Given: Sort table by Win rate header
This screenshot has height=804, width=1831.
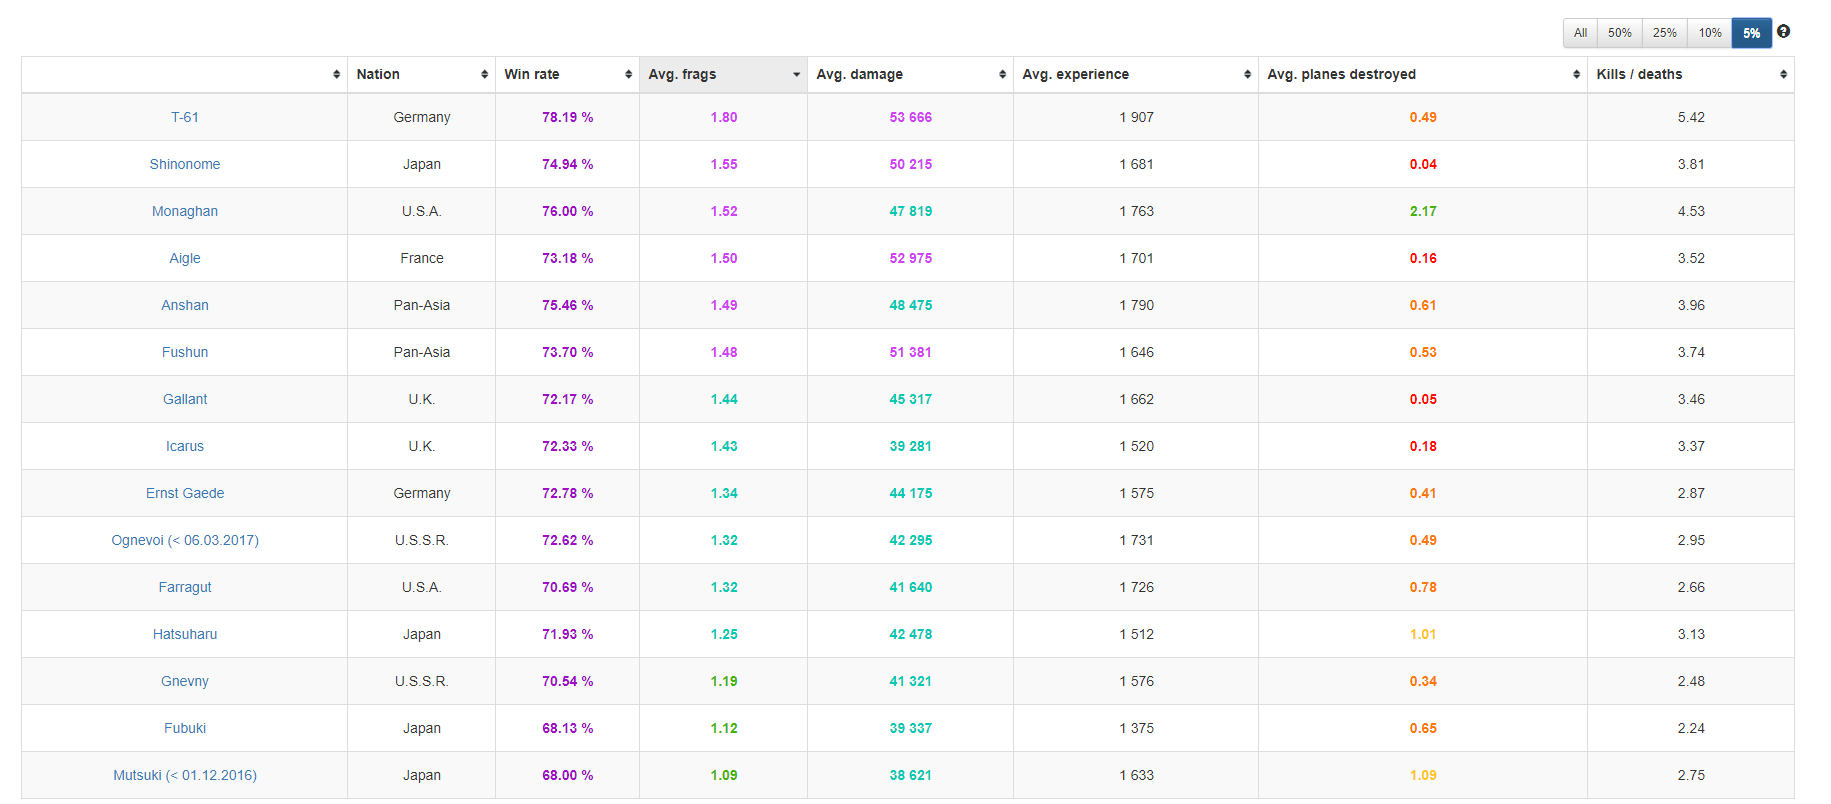Looking at the screenshot, I should pos(532,75).
